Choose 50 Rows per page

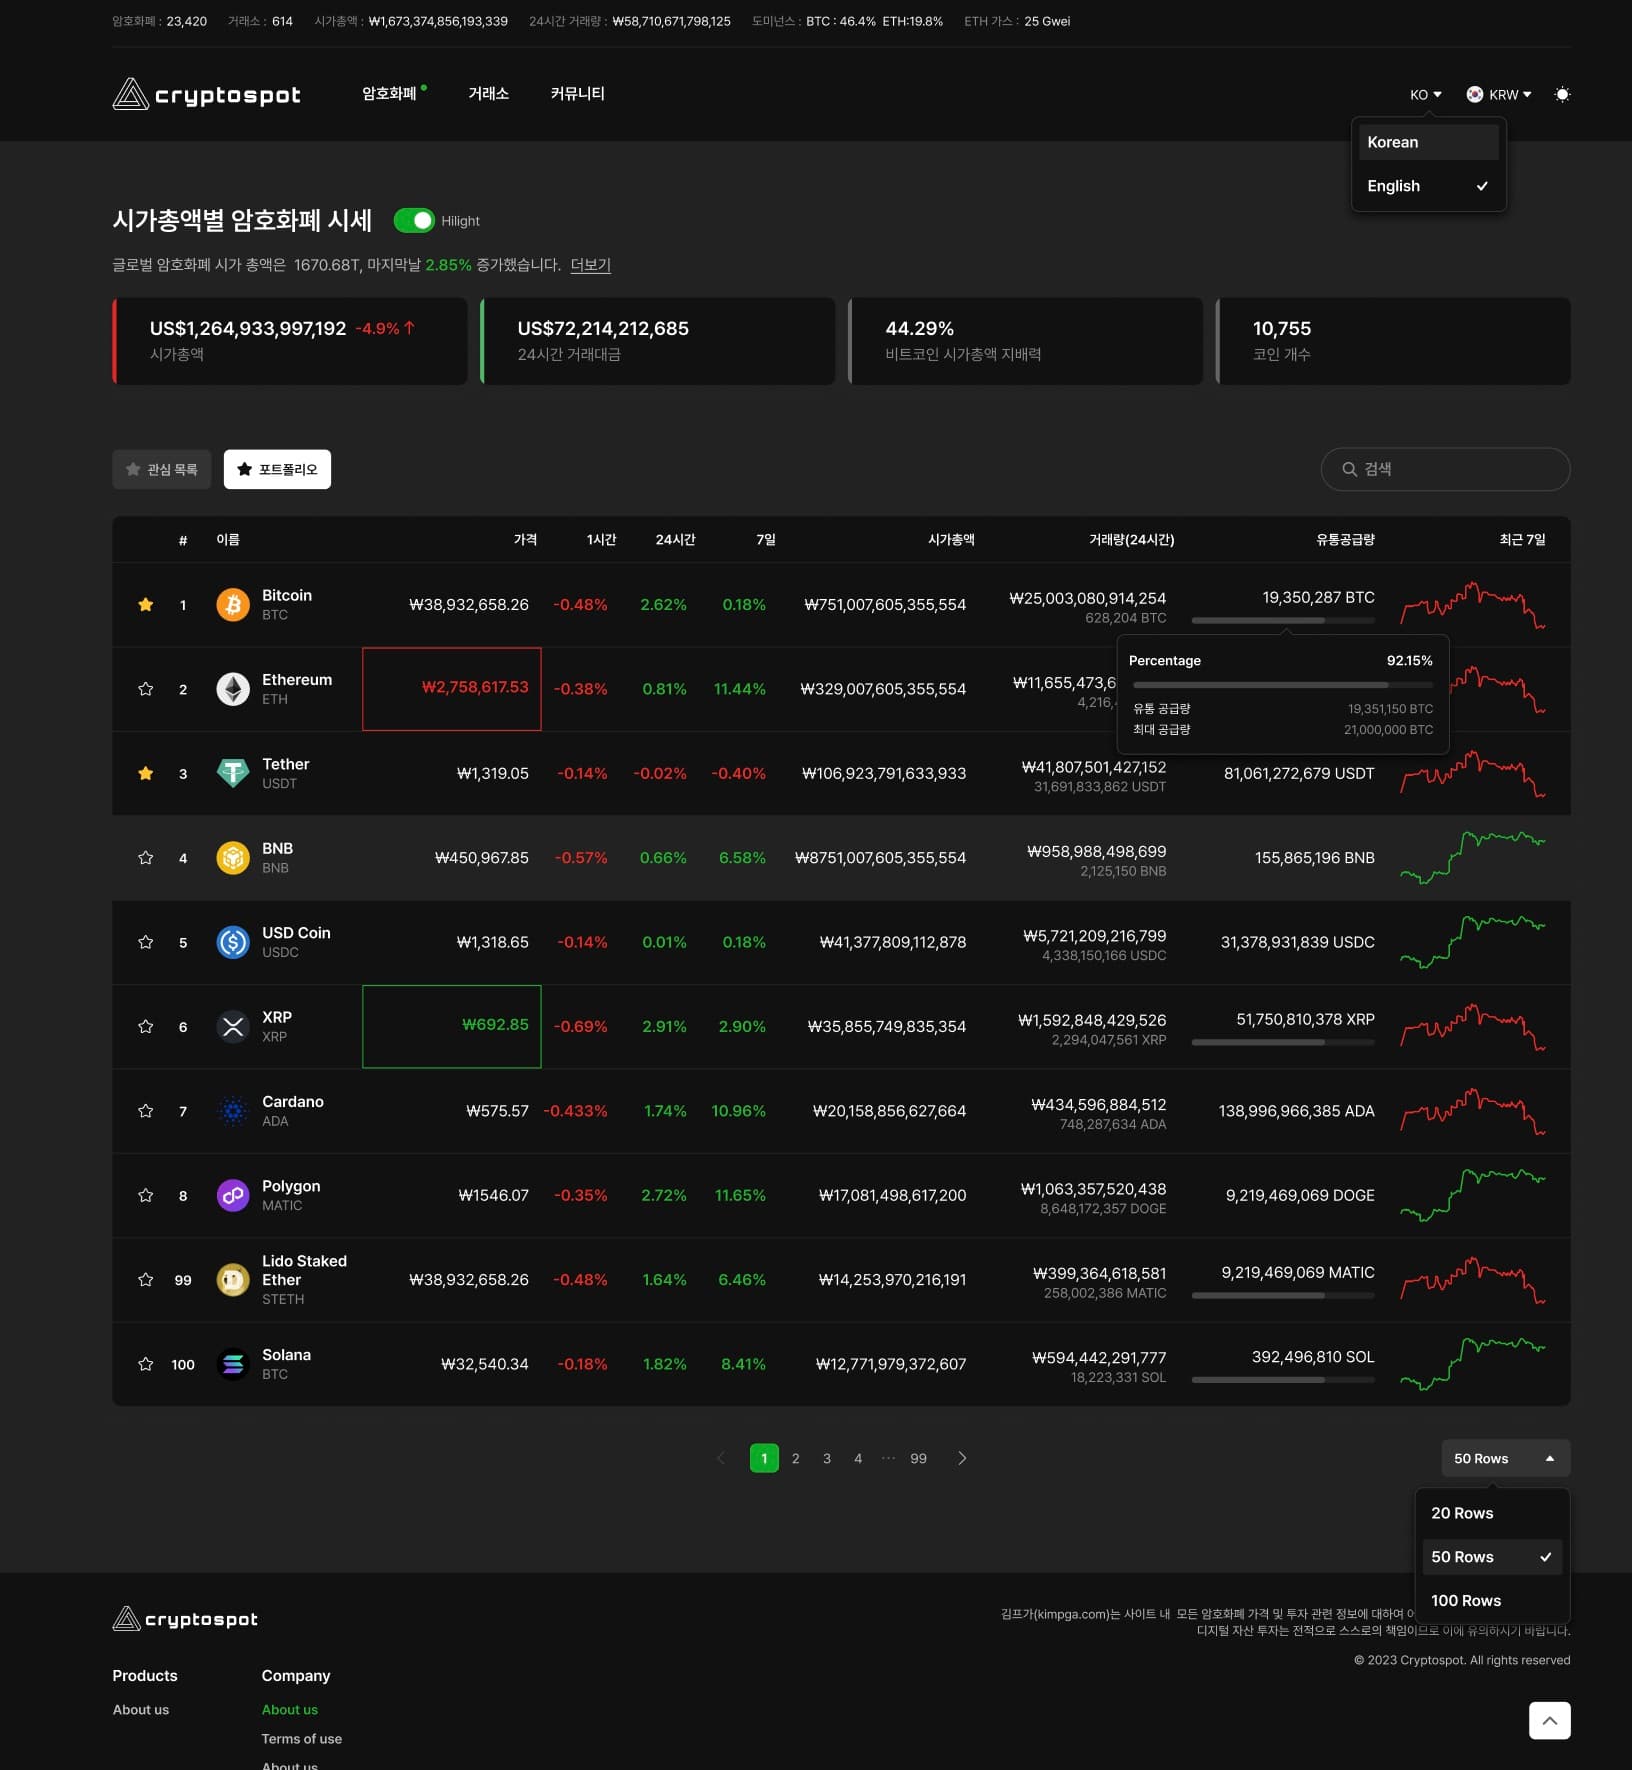coord(1491,1557)
